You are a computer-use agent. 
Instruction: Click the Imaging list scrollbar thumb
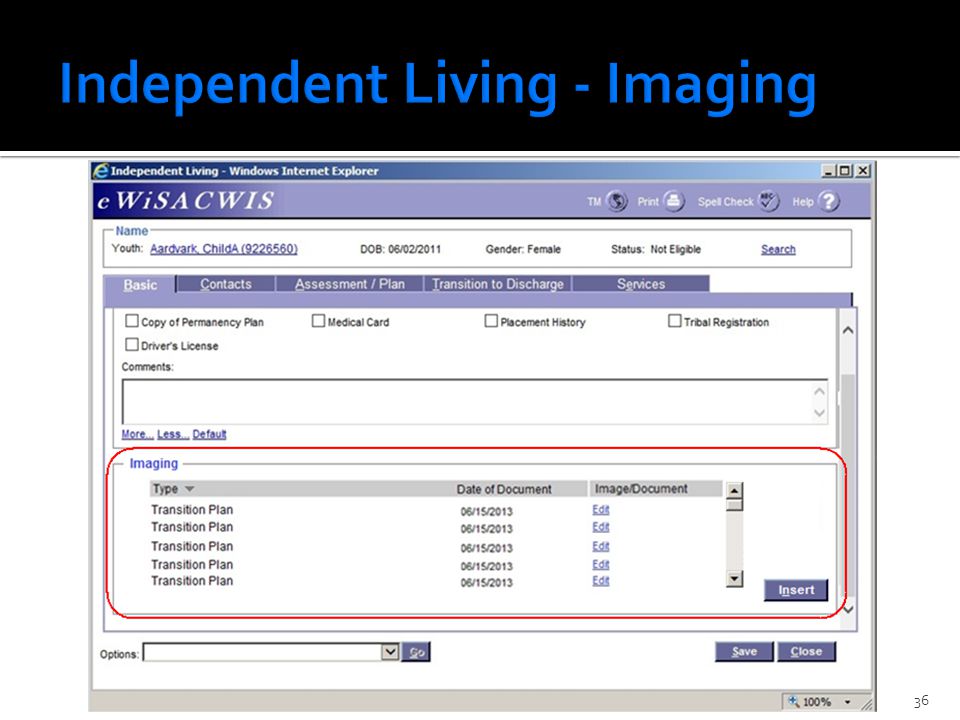point(734,505)
